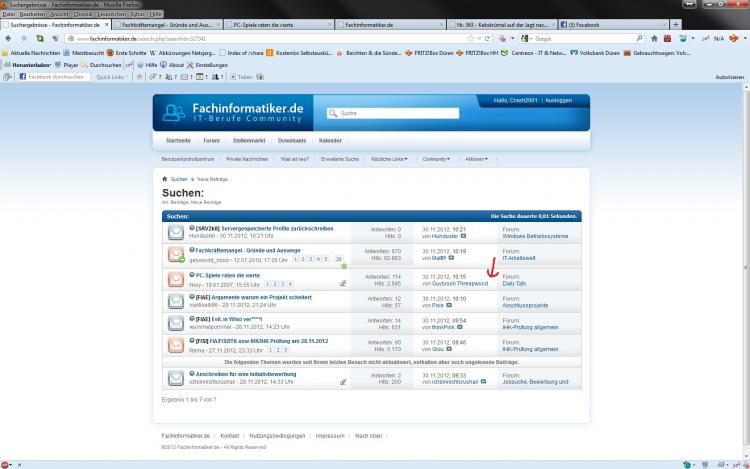The width and height of the screenshot is (750, 469).
Task: Go to last post by thinkPink arrow icon
Action: click(x=460, y=327)
